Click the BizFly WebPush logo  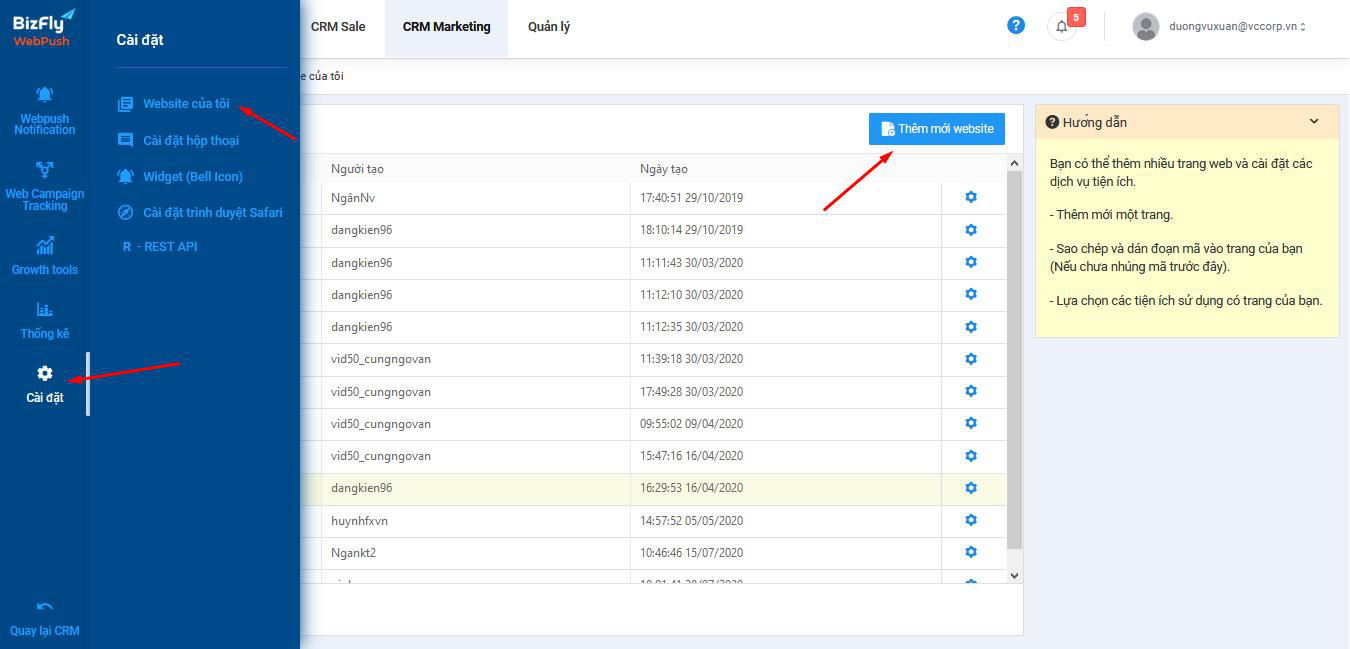(x=44, y=28)
